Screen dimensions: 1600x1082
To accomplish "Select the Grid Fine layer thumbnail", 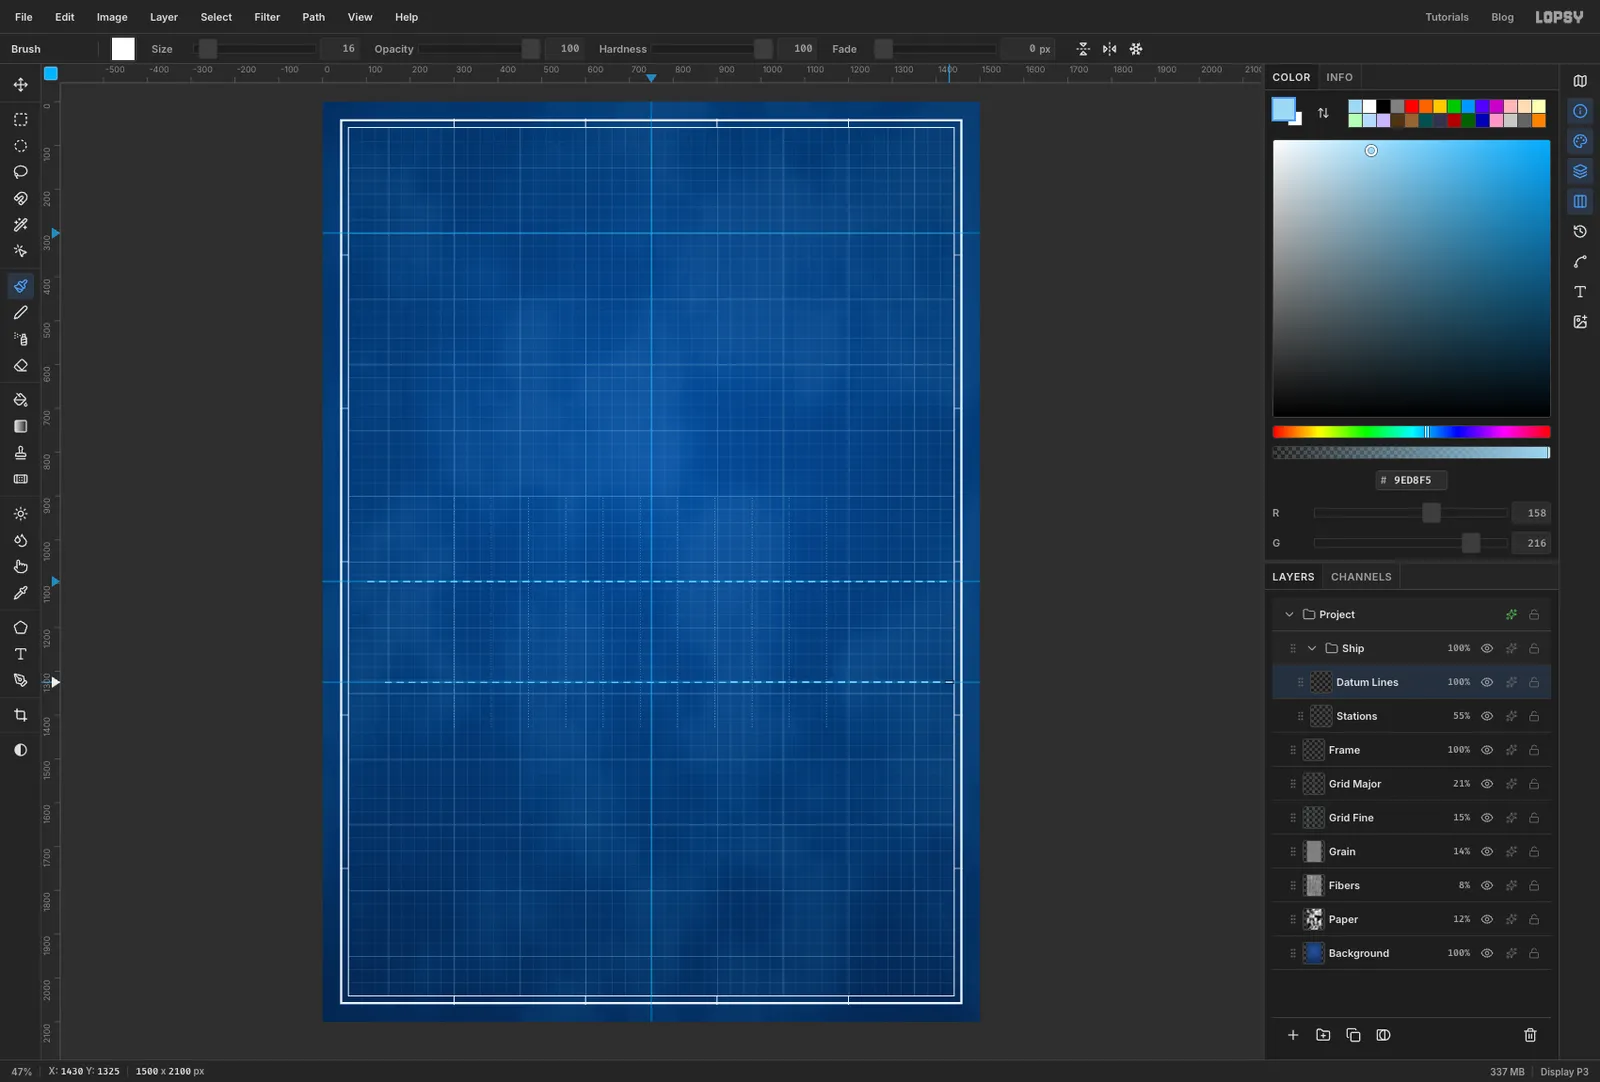I will click(x=1314, y=818).
